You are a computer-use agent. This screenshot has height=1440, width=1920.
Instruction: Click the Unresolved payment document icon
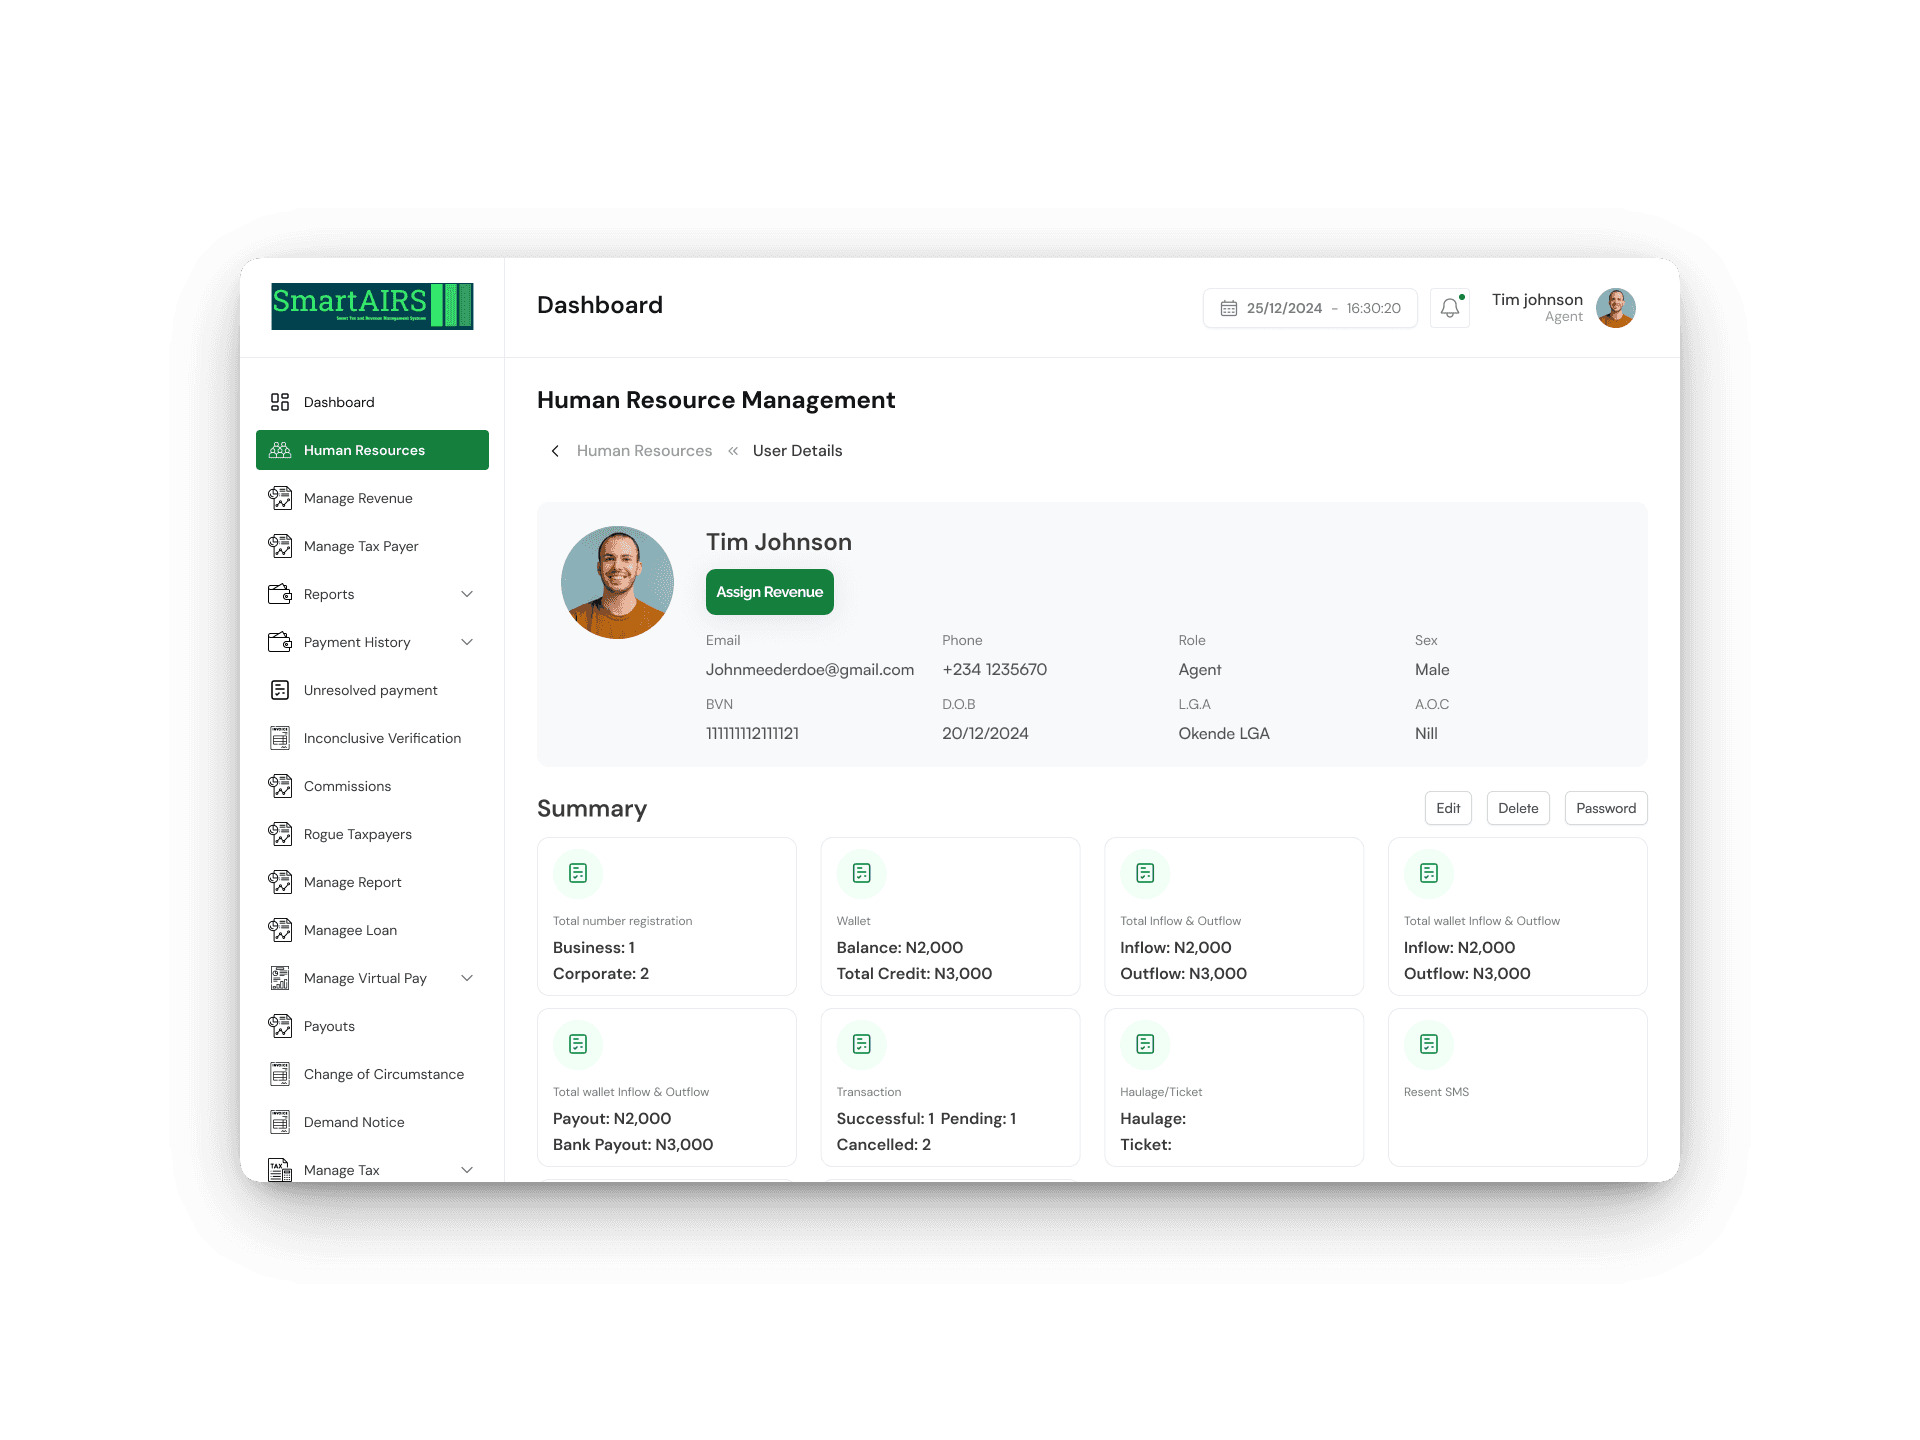[x=280, y=690]
